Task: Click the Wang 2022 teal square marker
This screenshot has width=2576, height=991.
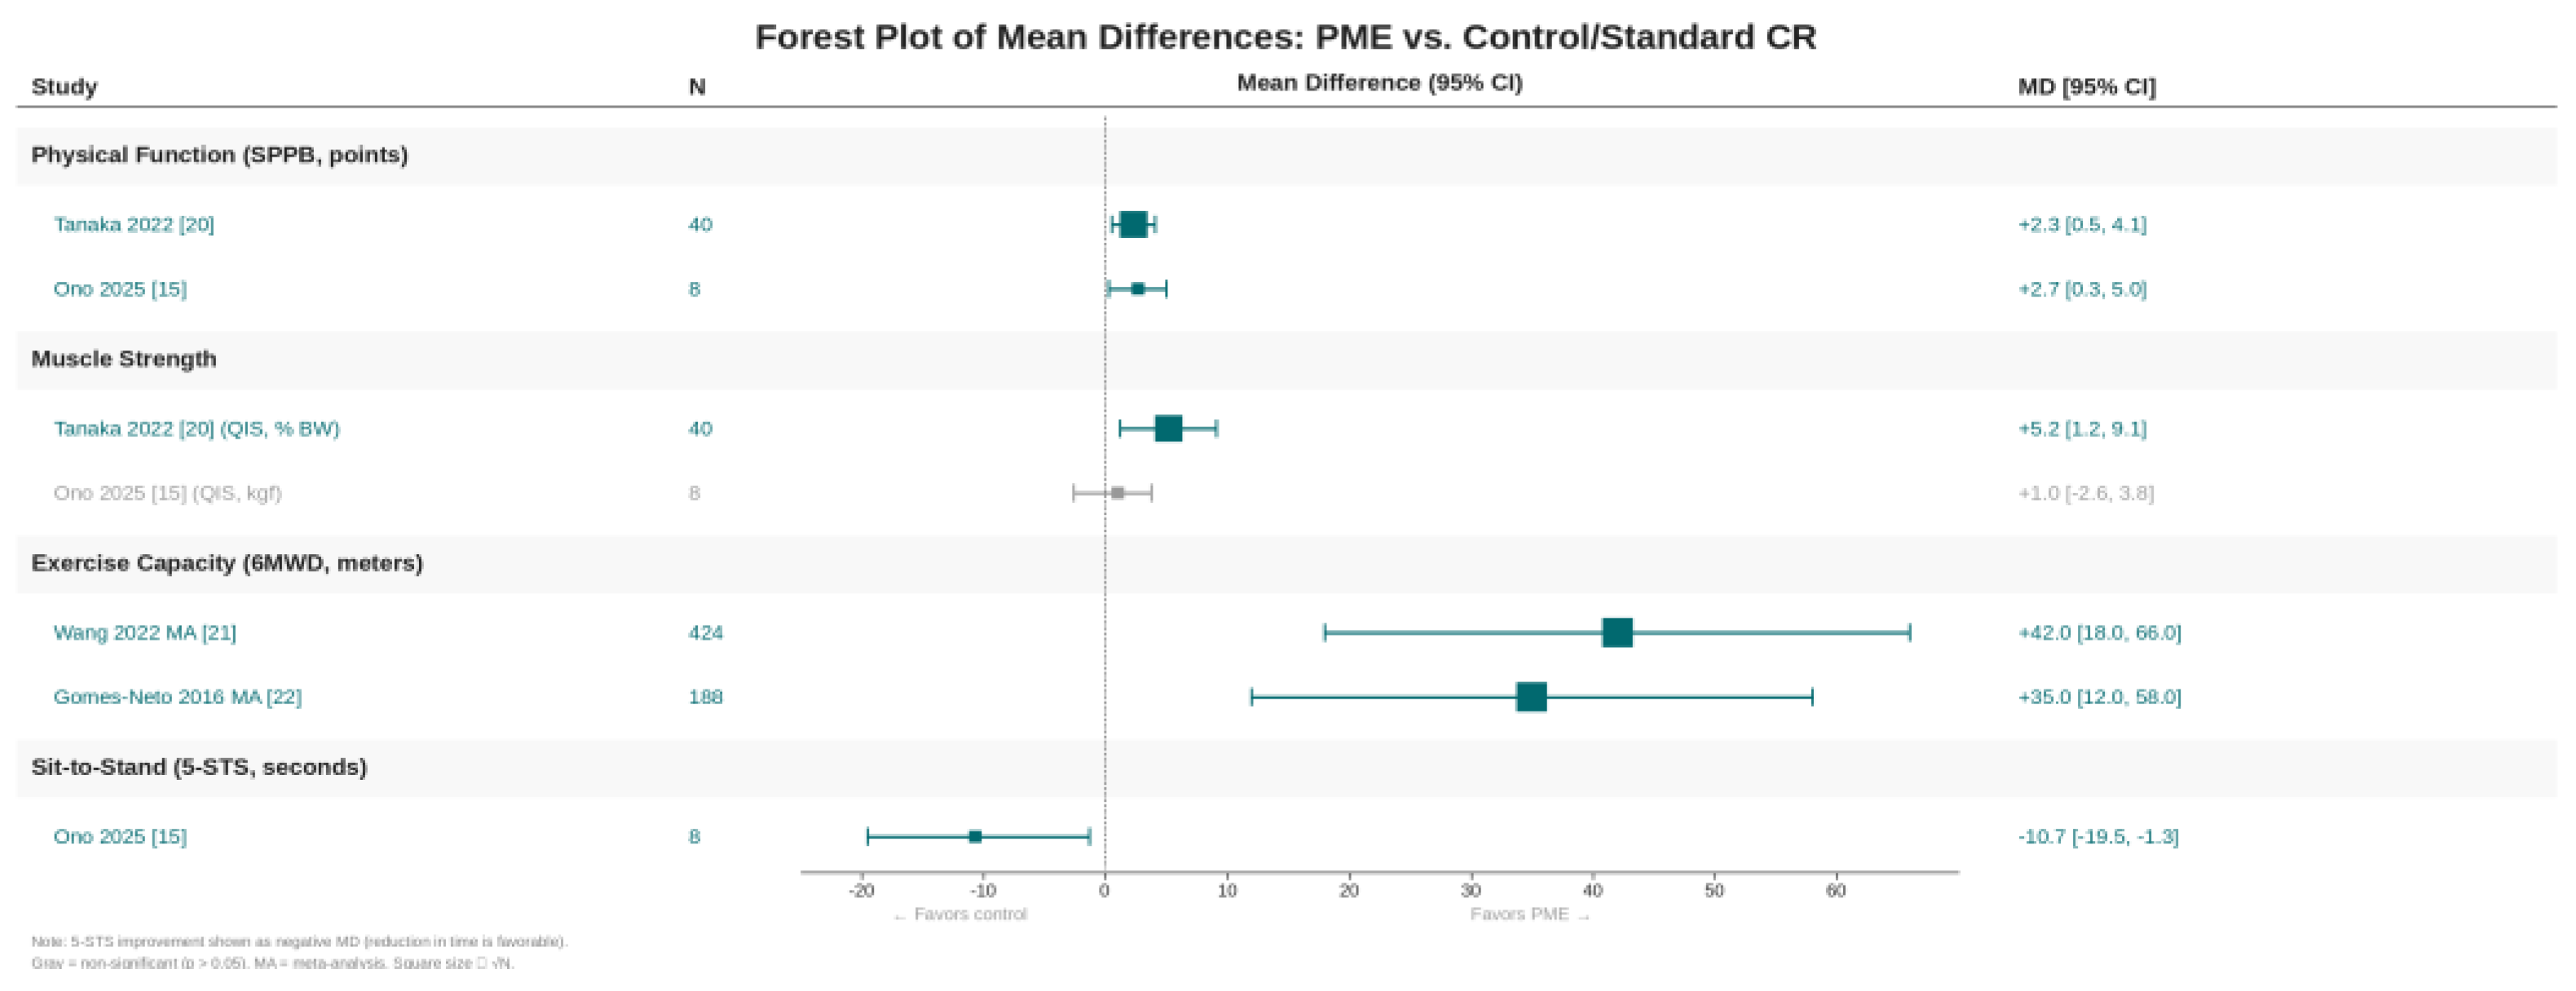Action: pos(1617,632)
